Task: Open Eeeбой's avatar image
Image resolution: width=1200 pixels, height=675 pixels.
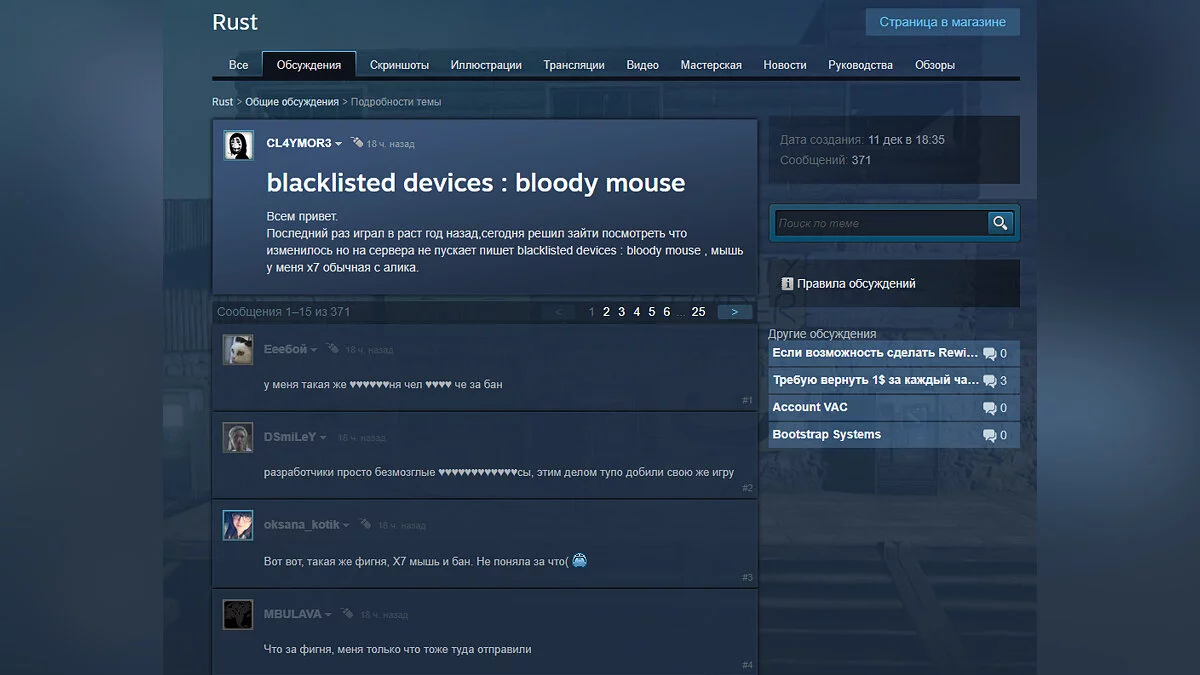Action: 238,350
